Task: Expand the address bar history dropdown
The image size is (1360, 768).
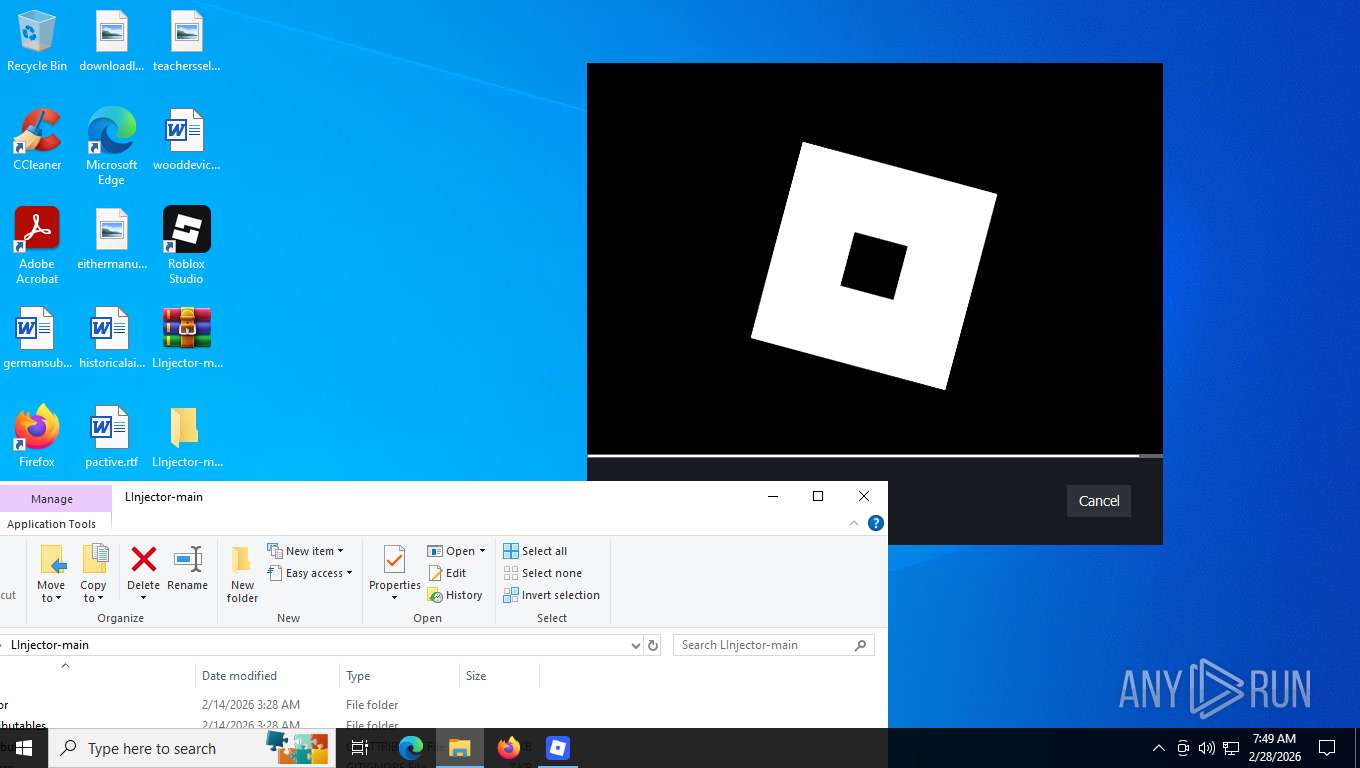Action: (x=635, y=646)
